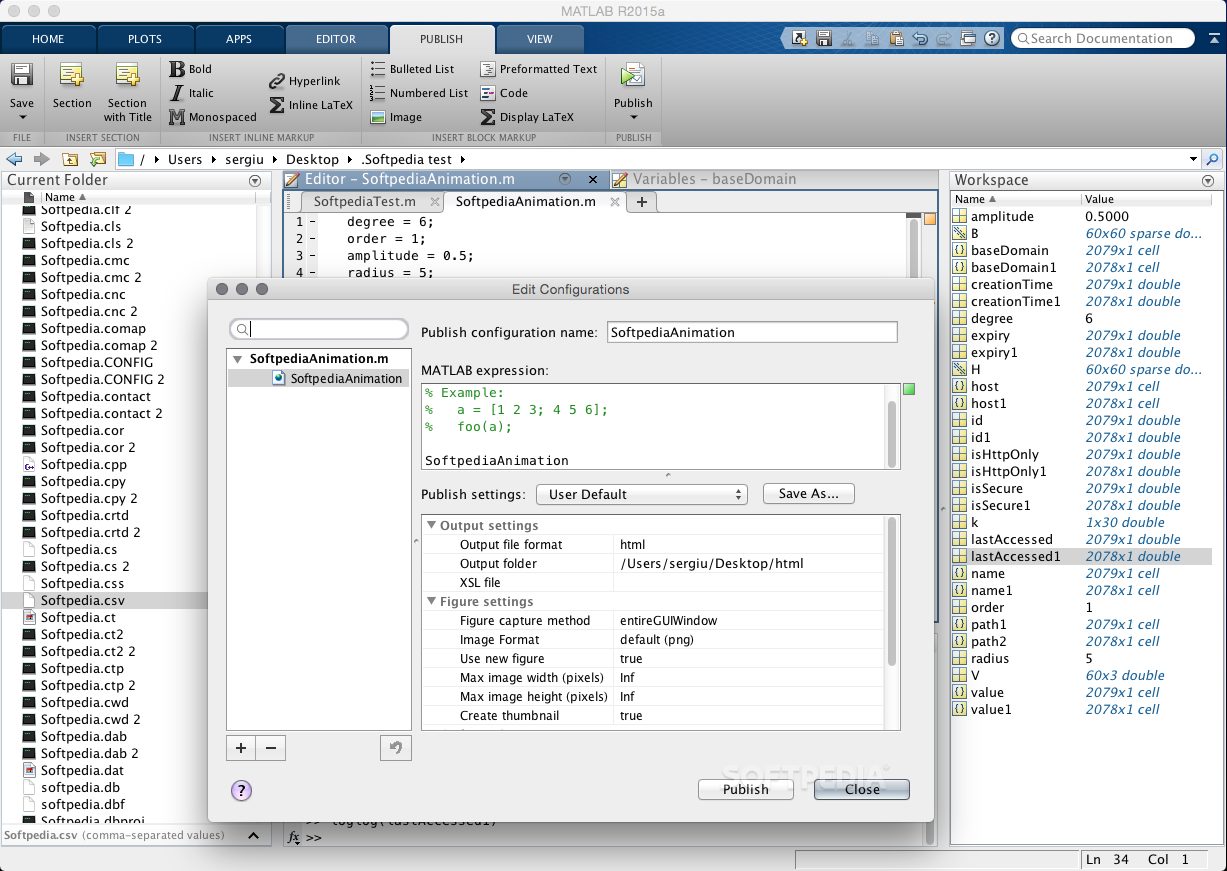Click the address bar search magnifier
Screen dimensions: 1227x871
[x=1213, y=159]
